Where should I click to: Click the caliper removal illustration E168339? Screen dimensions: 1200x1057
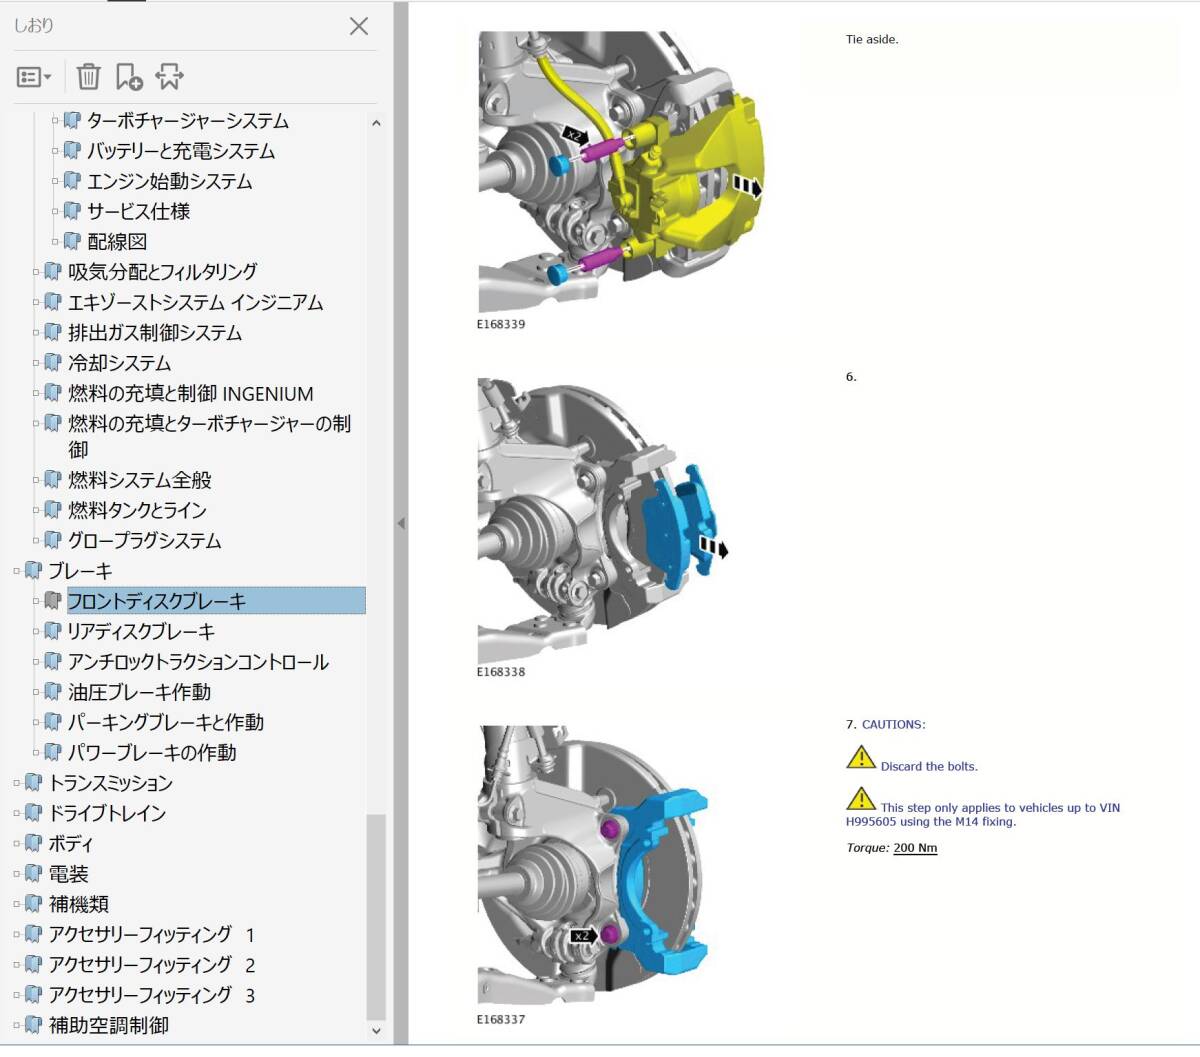(x=621, y=173)
